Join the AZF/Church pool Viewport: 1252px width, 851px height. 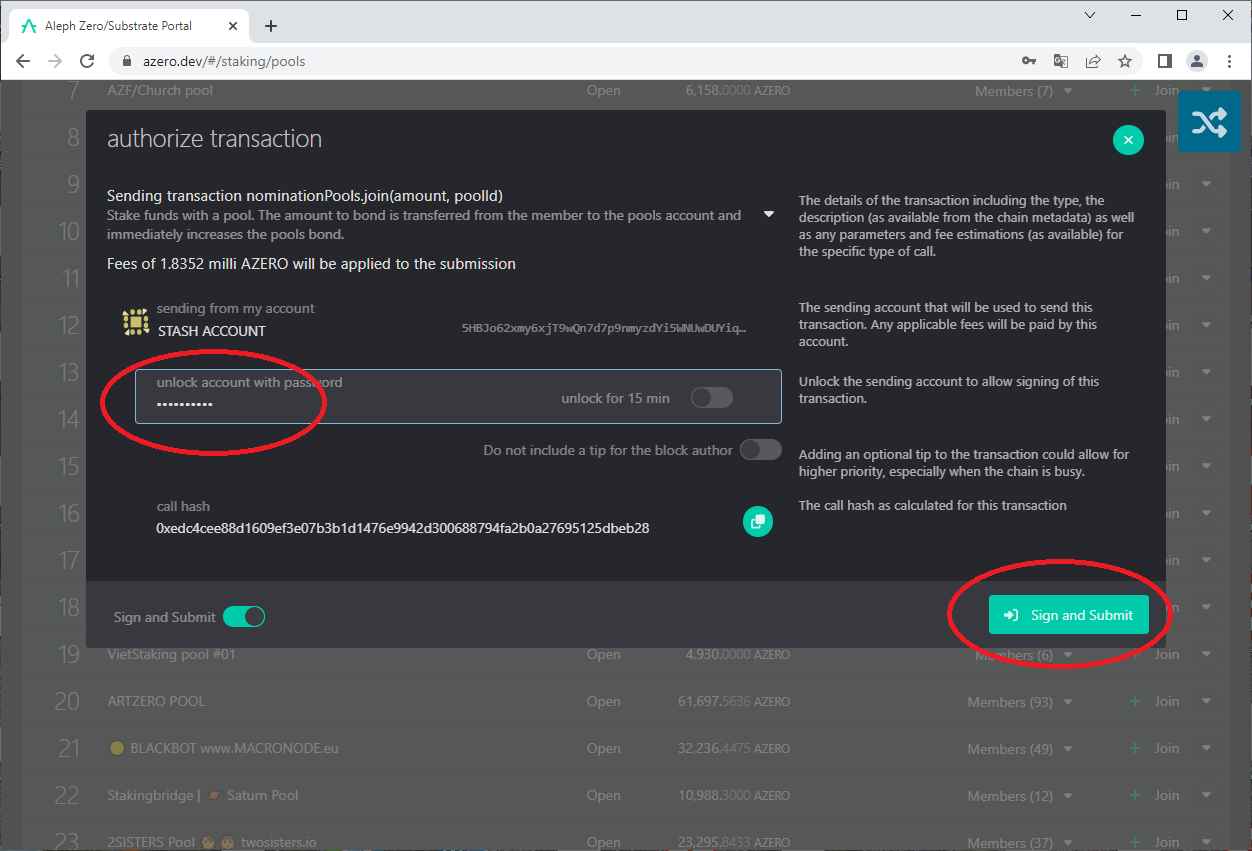(x=1167, y=90)
